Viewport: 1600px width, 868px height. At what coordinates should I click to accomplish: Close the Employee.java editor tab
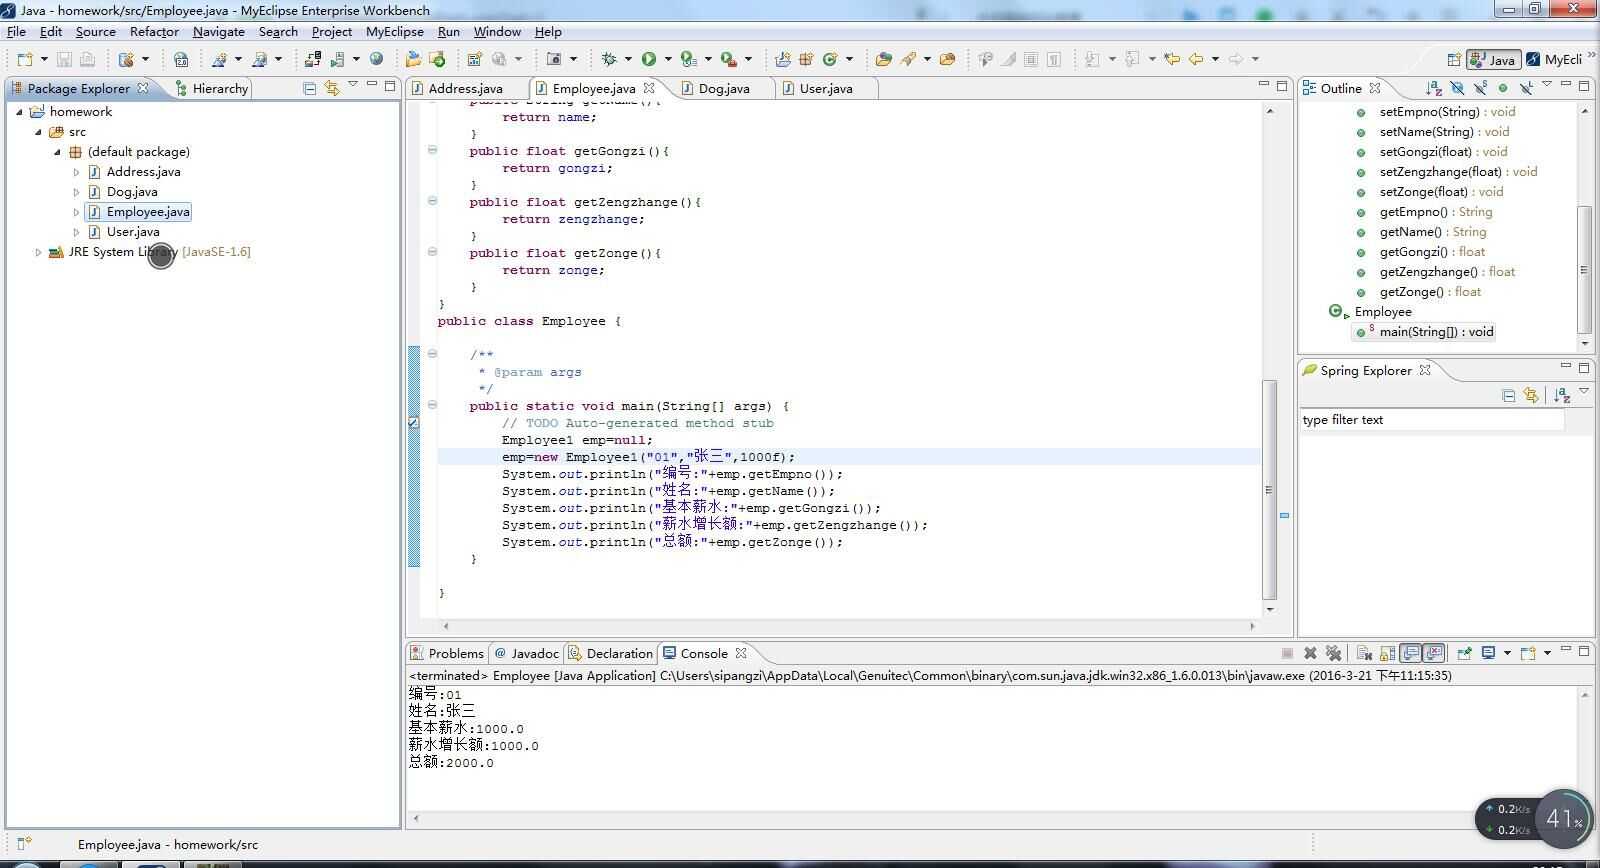[649, 88]
